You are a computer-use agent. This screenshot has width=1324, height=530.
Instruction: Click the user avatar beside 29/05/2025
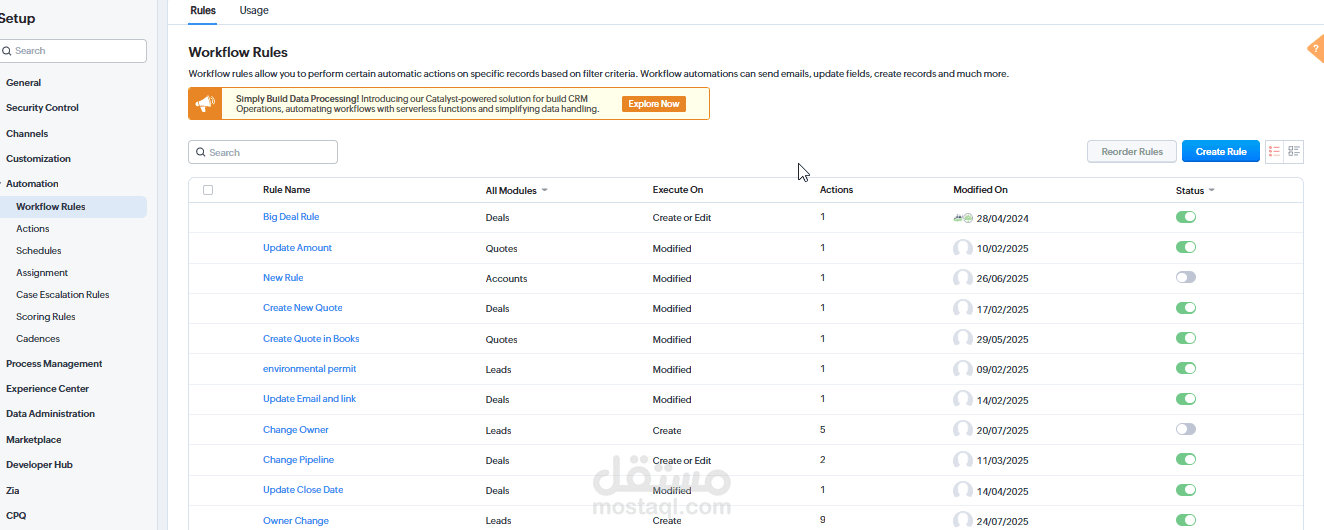(963, 339)
